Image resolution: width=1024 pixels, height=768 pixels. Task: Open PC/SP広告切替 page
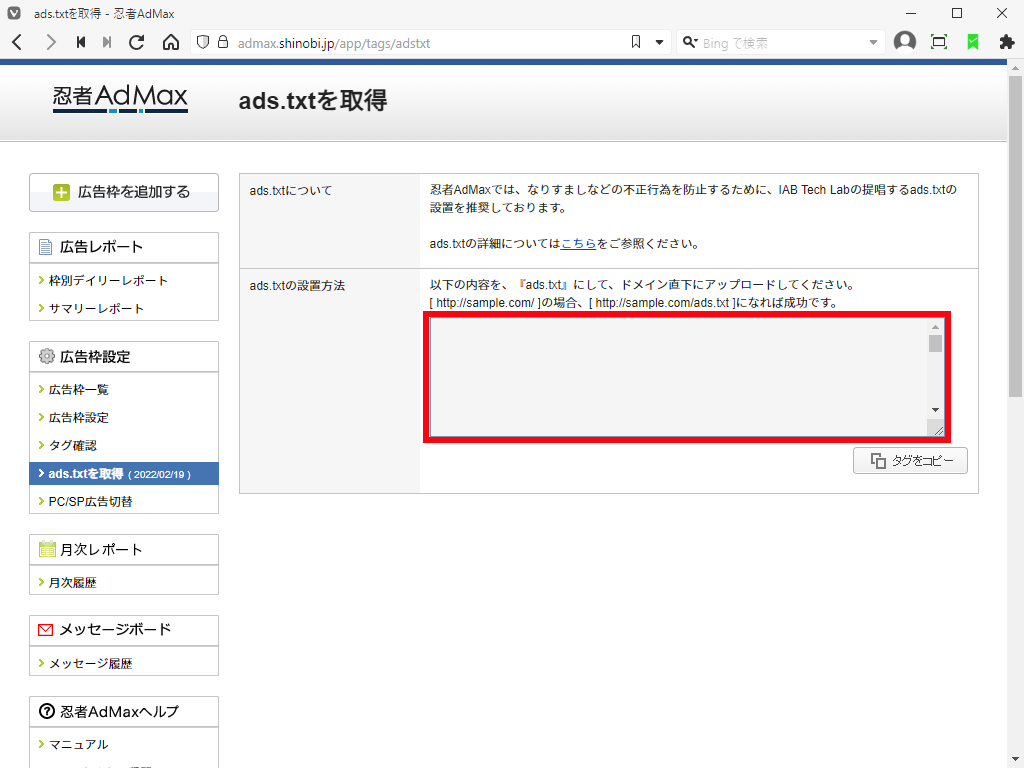tap(90, 502)
